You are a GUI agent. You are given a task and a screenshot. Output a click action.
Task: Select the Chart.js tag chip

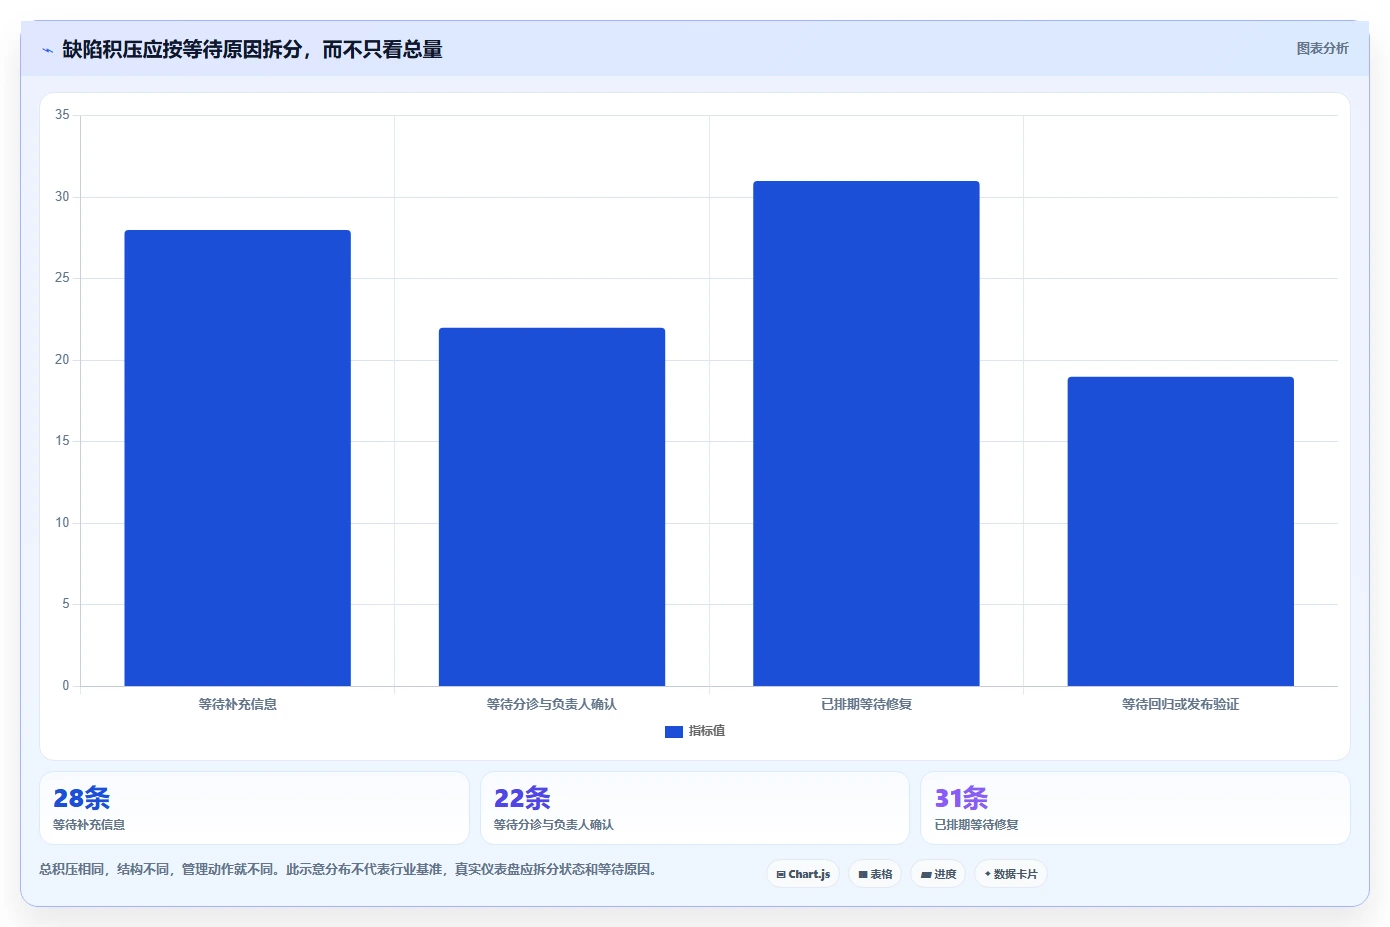pos(803,874)
